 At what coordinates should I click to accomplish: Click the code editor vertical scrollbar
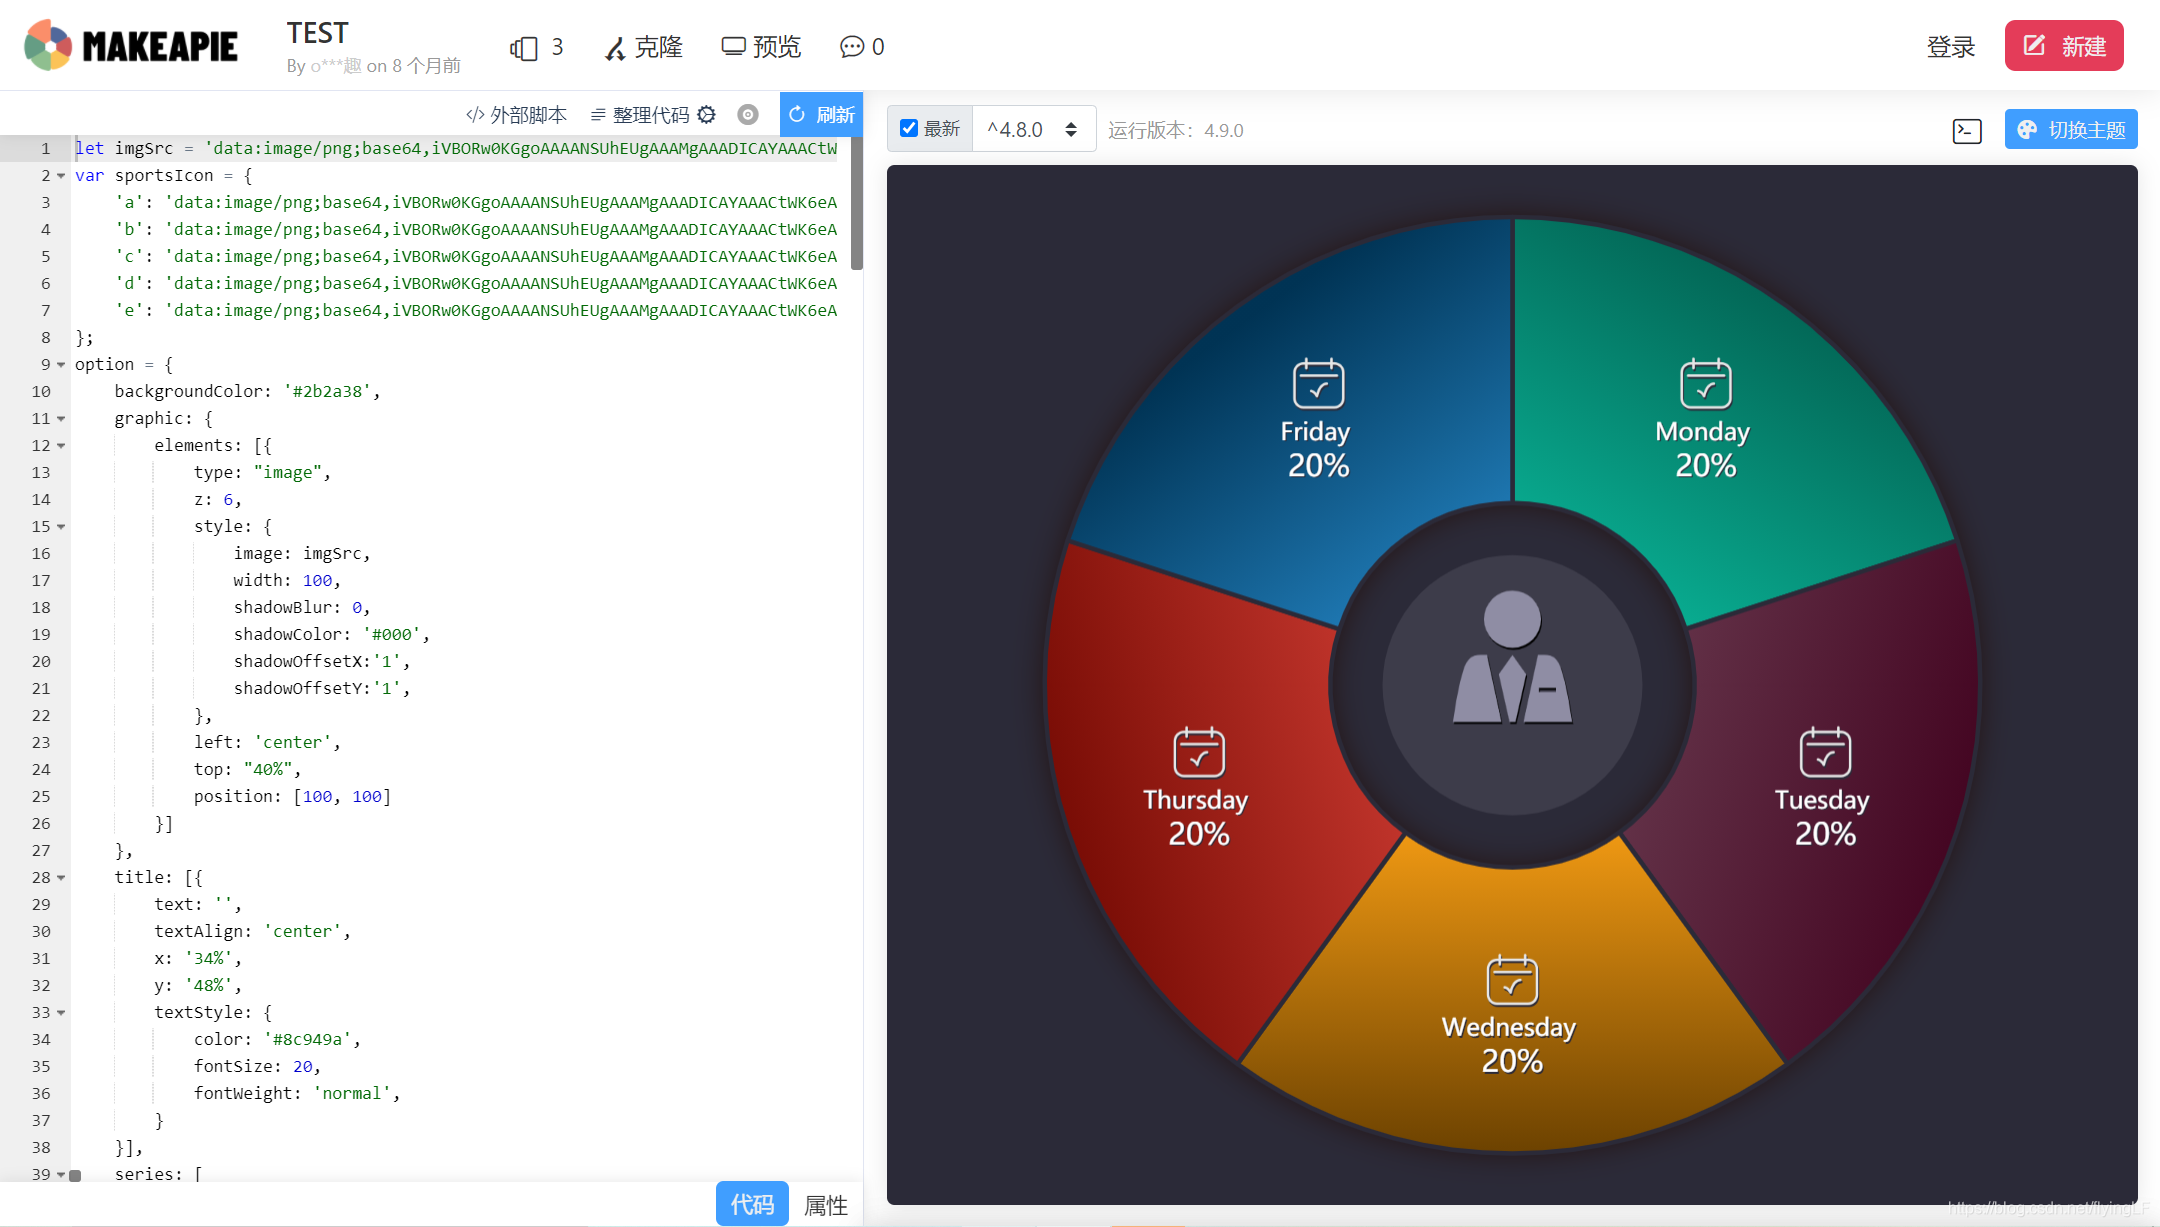click(857, 204)
